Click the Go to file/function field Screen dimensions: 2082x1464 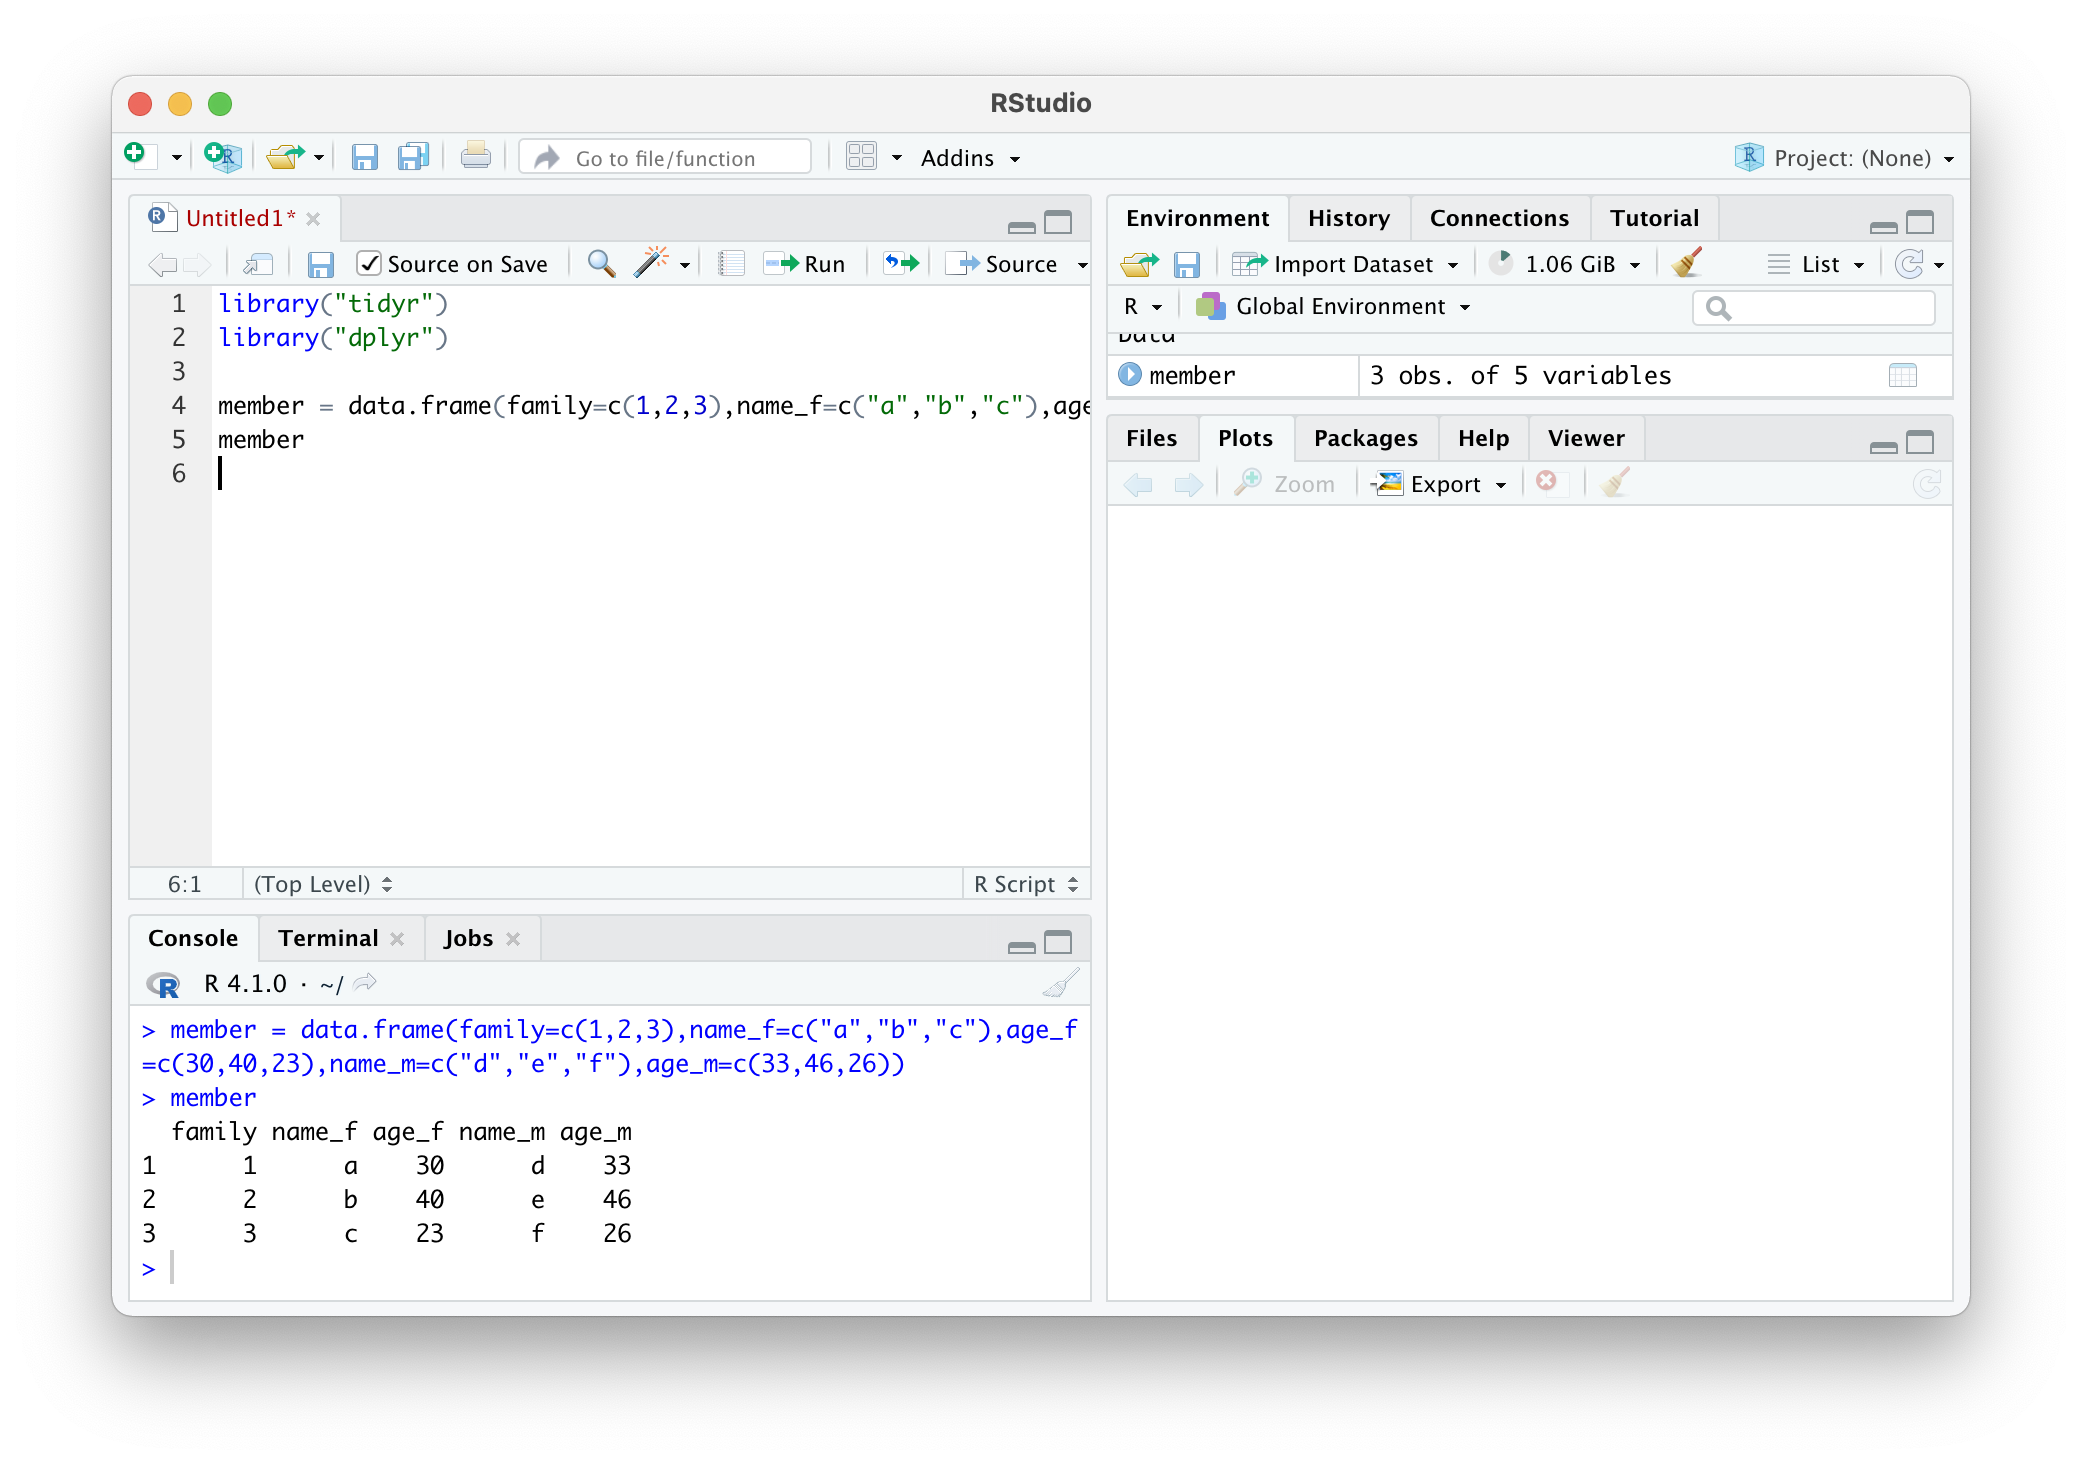(665, 158)
